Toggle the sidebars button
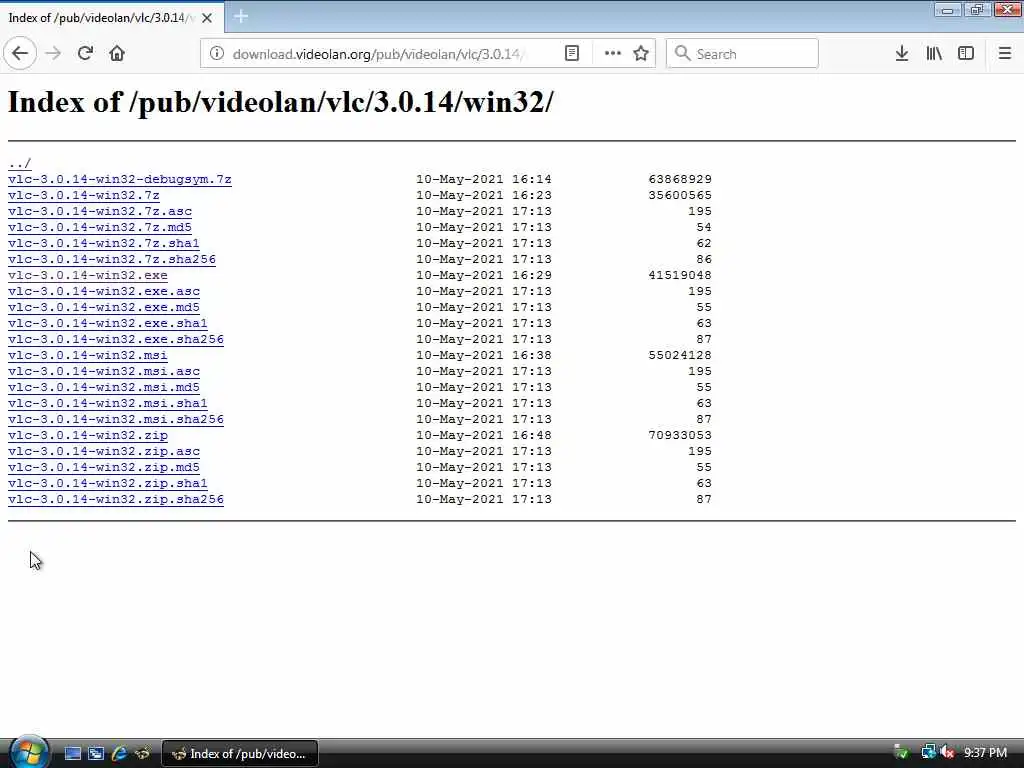 (x=966, y=54)
